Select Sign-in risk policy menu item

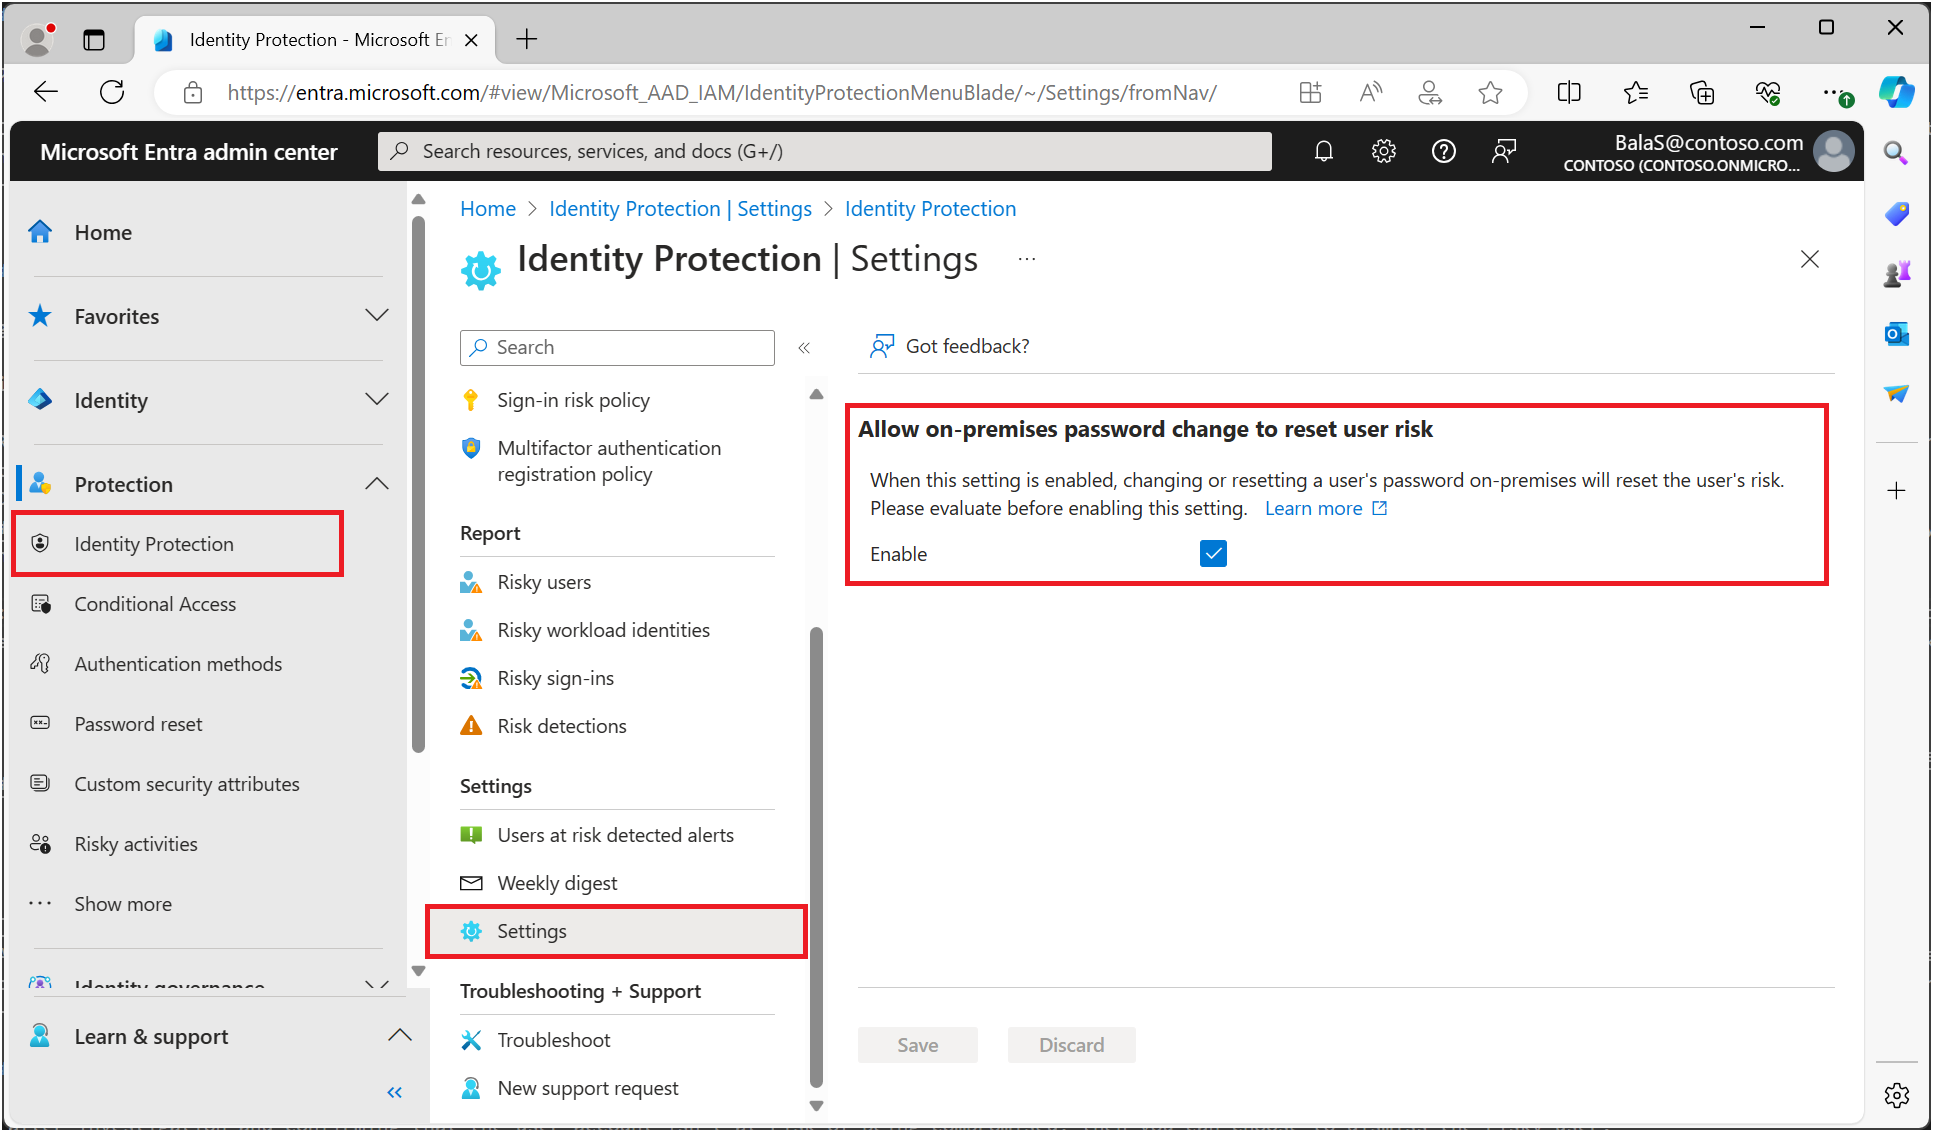click(573, 400)
